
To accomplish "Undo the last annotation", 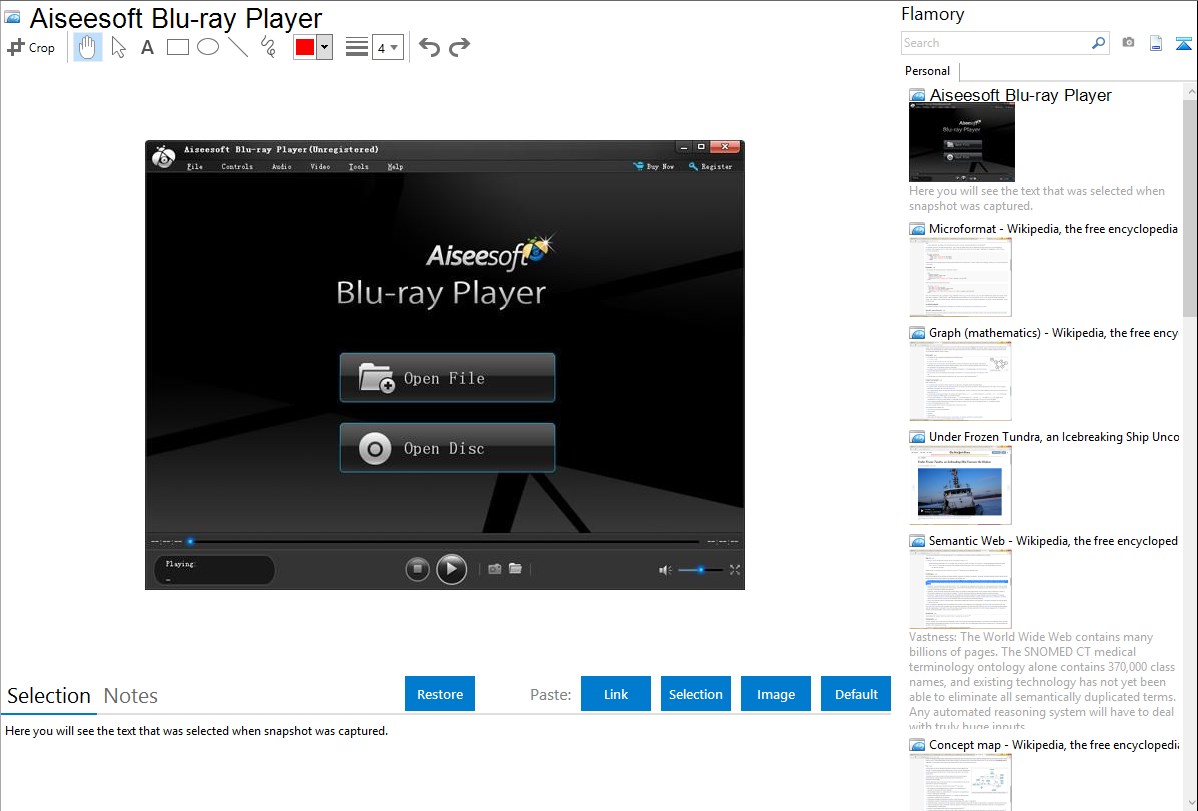I will (x=429, y=47).
